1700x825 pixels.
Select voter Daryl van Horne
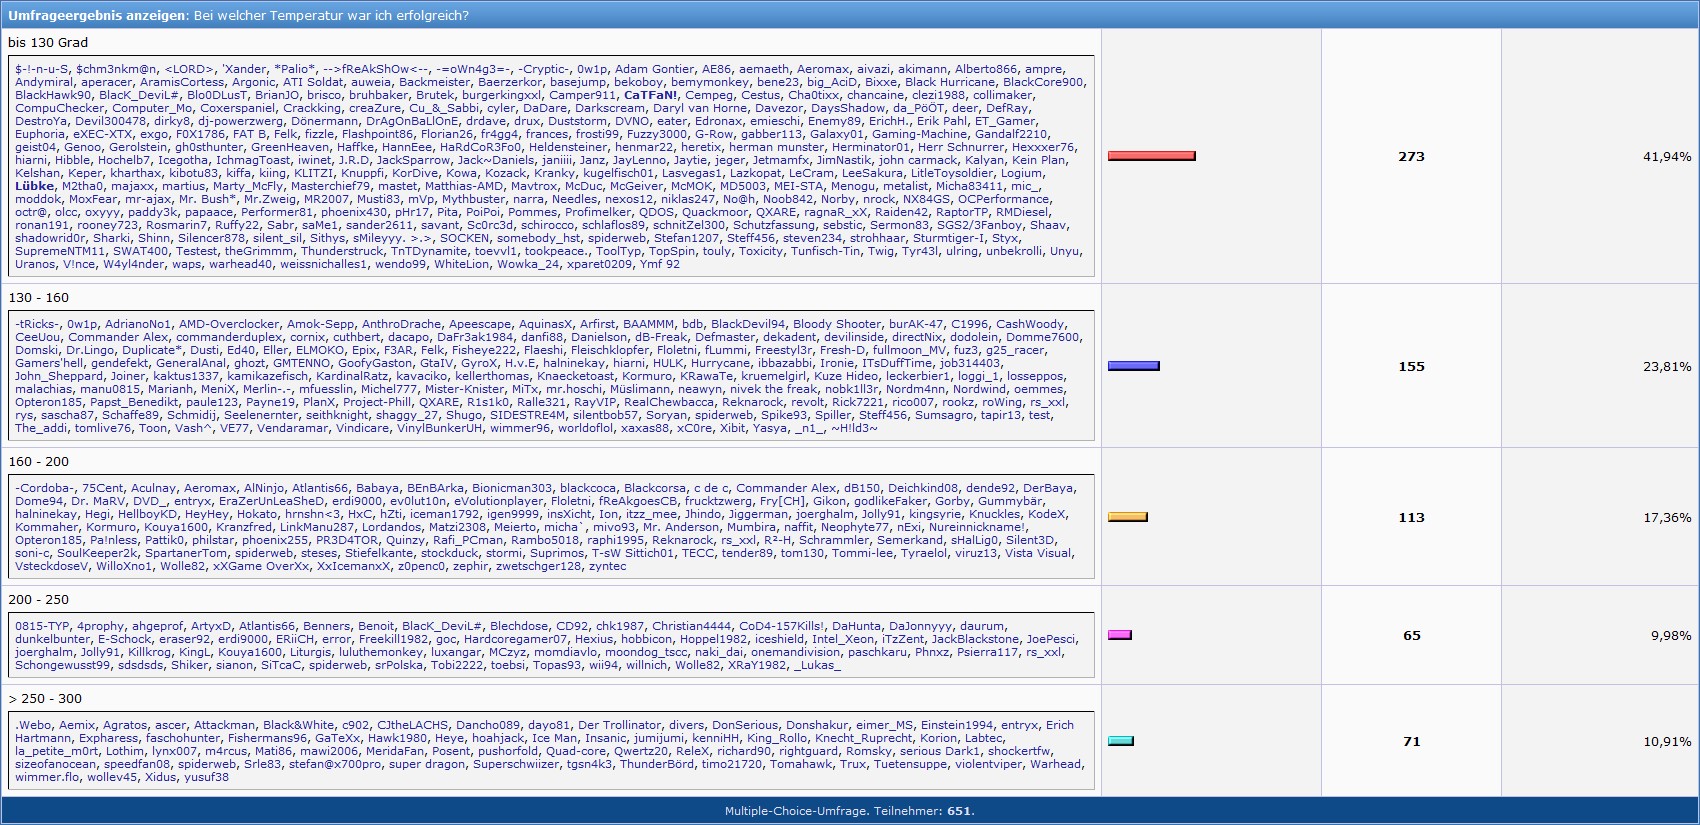coord(700,109)
